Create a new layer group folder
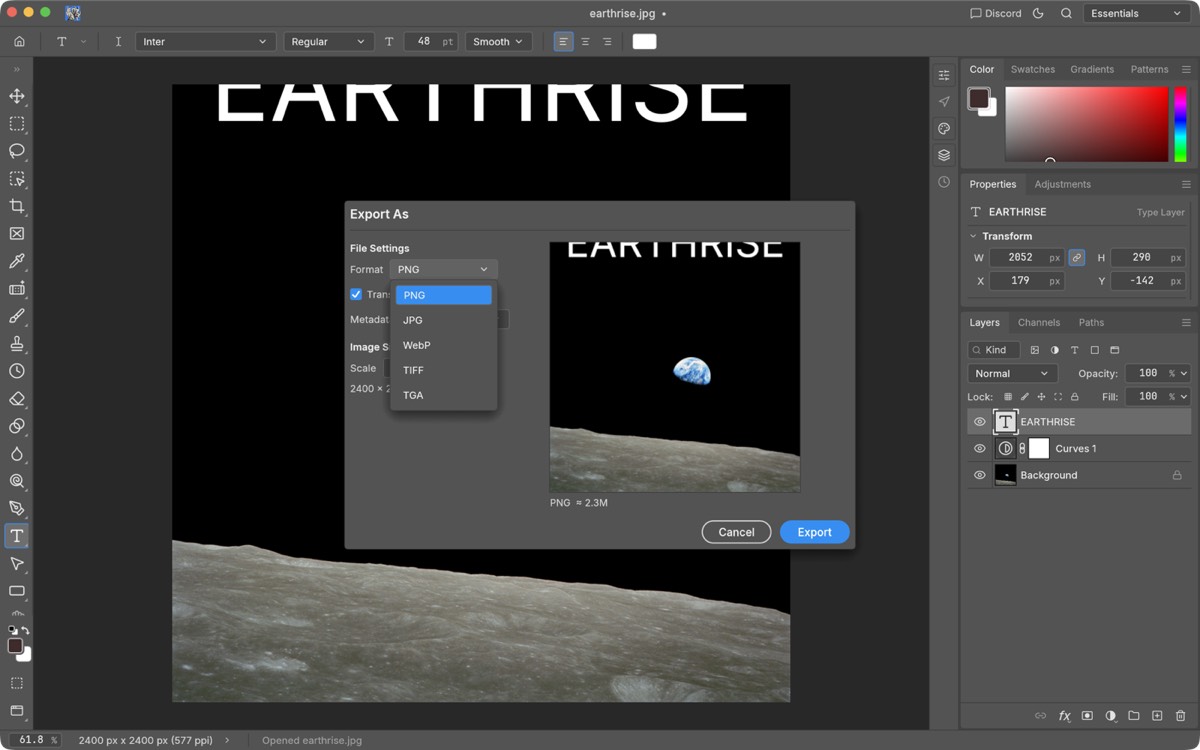Image resolution: width=1200 pixels, height=750 pixels. click(1134, 716)
